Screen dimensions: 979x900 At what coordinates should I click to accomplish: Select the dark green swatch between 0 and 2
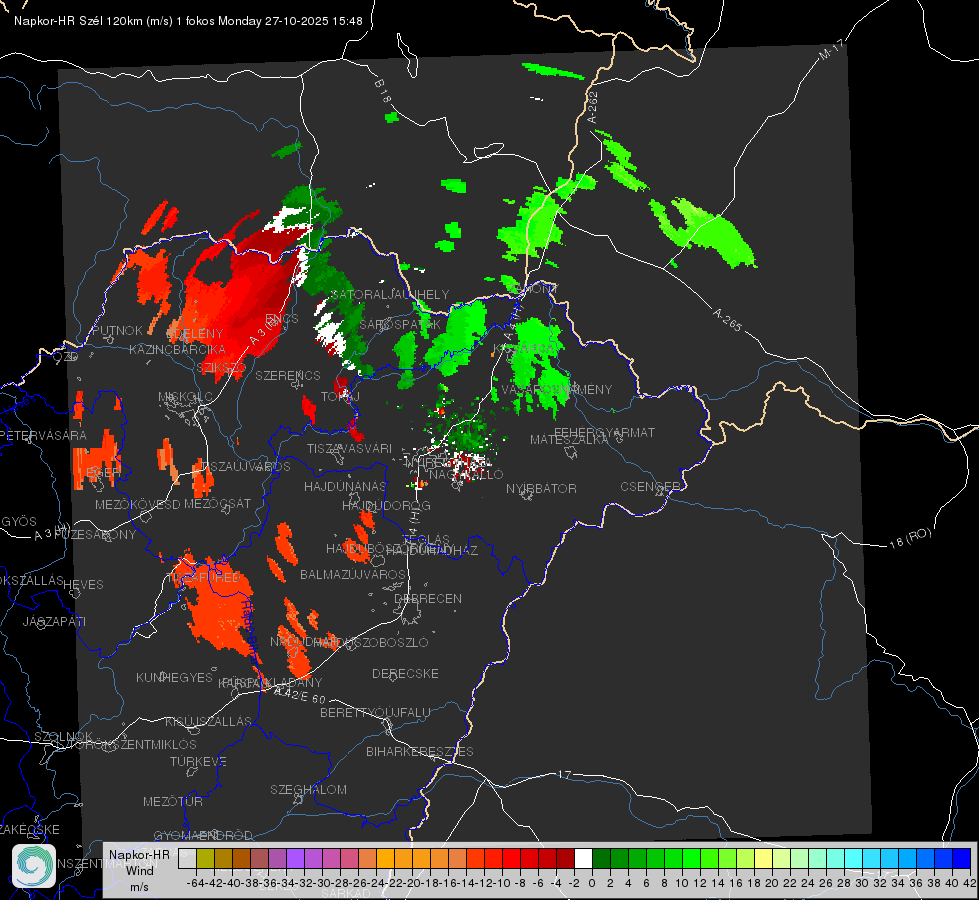click(601, 858)
